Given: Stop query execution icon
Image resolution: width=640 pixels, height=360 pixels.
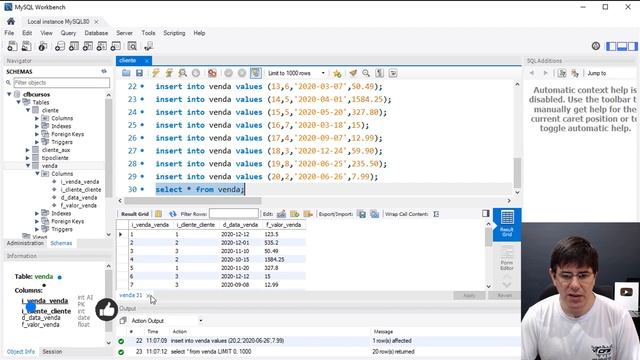Looking at the screenshot, I should point(196,73).
